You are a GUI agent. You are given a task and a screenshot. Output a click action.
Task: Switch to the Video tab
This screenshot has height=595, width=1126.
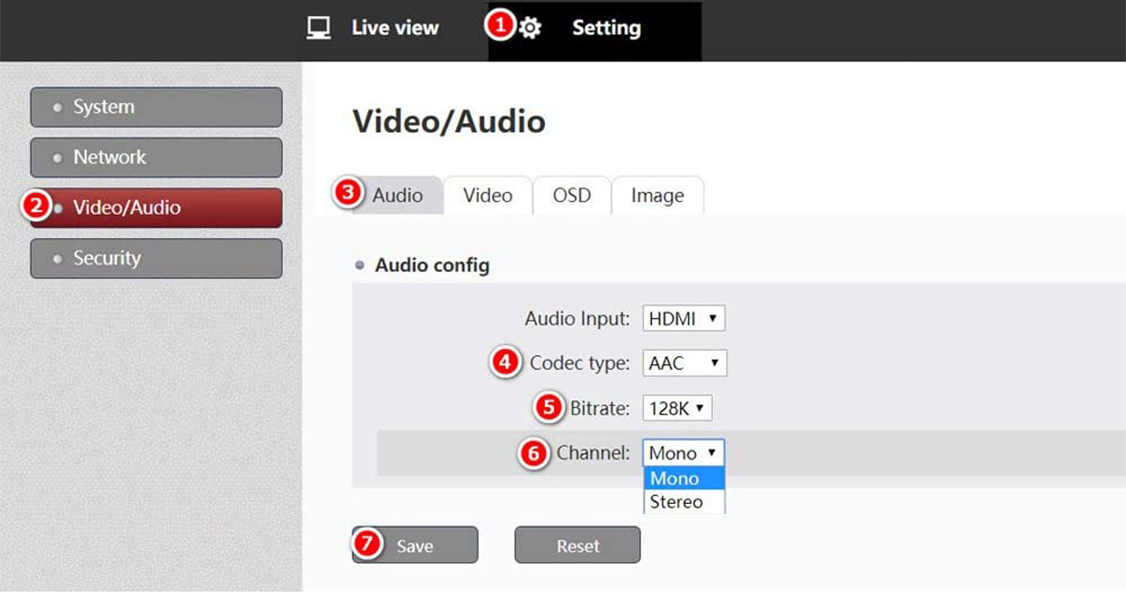pyautogui.click(x=488, y=196)
